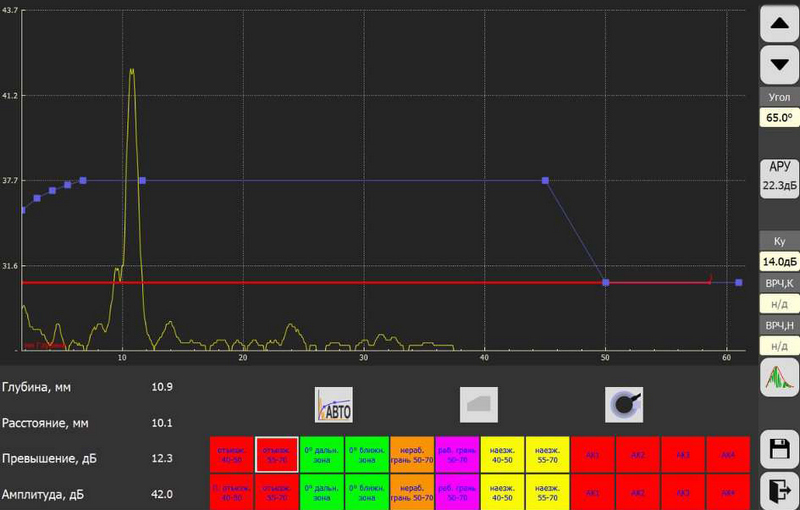800x510 pixels.
Task: Select the Угол 65.0° angle field
Action: coord(778,117)
